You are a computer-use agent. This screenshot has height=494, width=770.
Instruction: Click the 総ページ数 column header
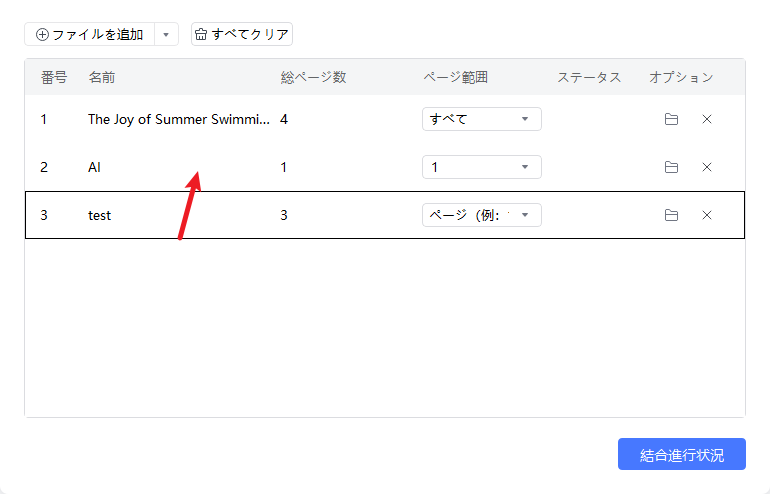tap(313, 77)
